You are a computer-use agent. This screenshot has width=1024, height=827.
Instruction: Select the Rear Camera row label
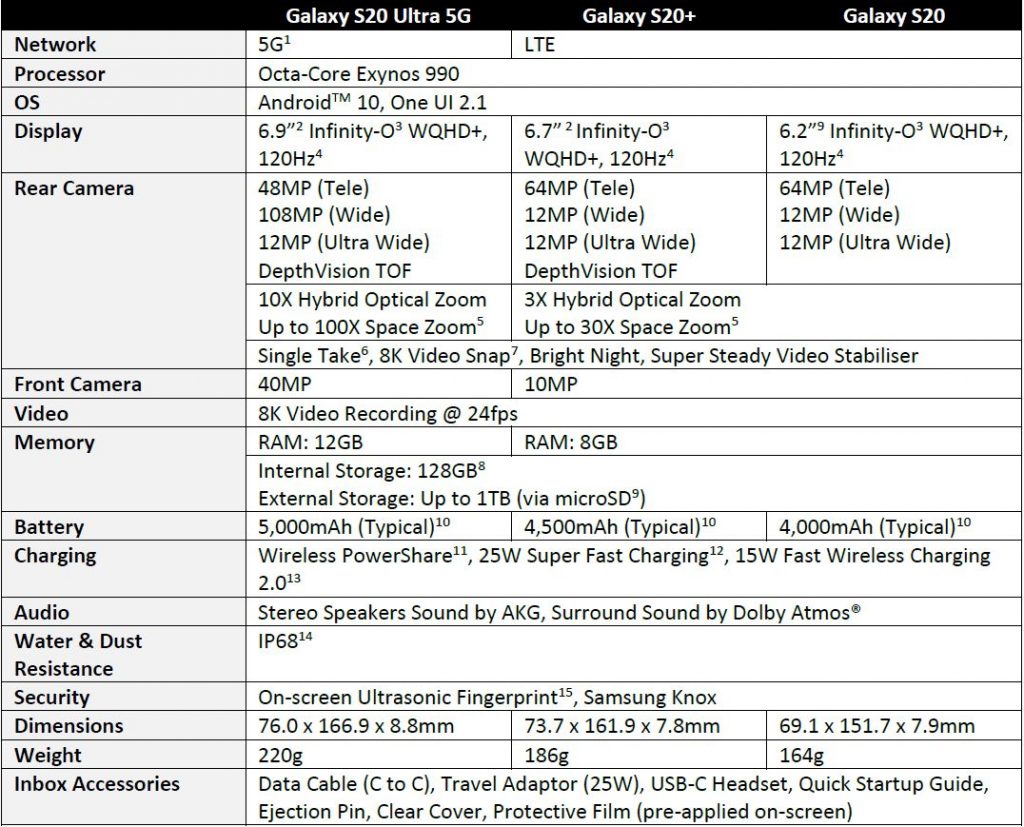(74, 188)
